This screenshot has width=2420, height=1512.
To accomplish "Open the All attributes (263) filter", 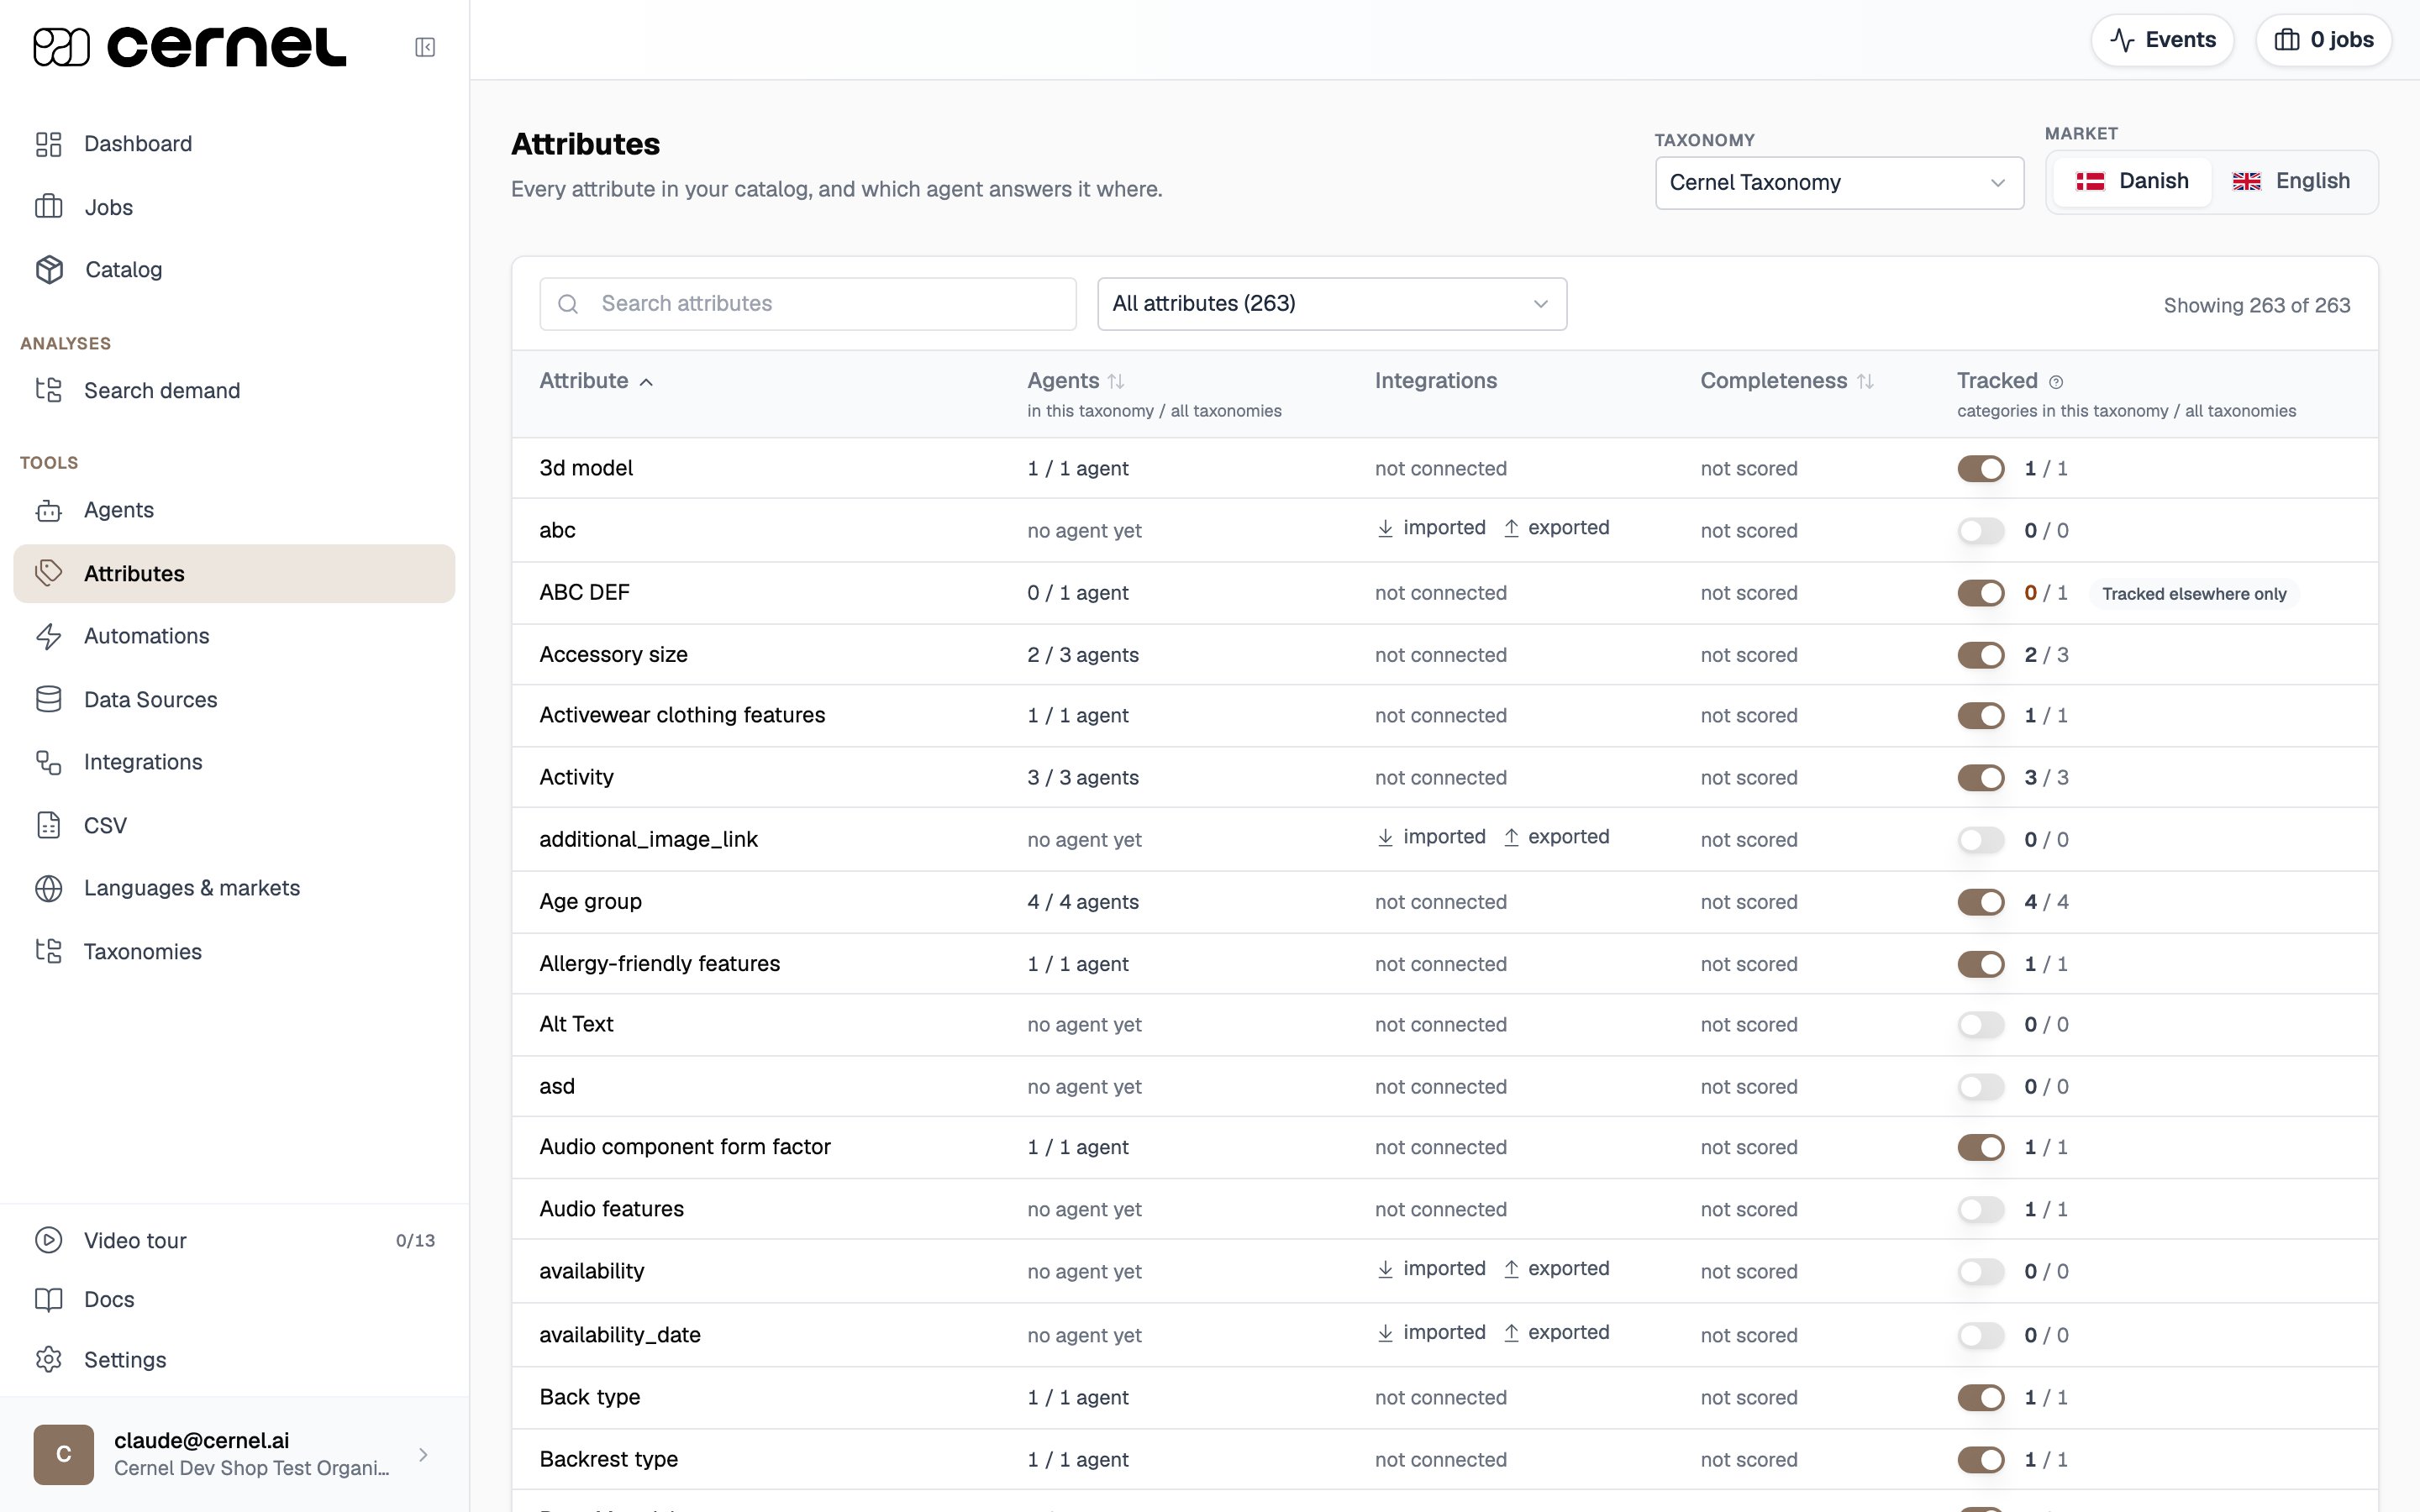I will click(1332, 304).
